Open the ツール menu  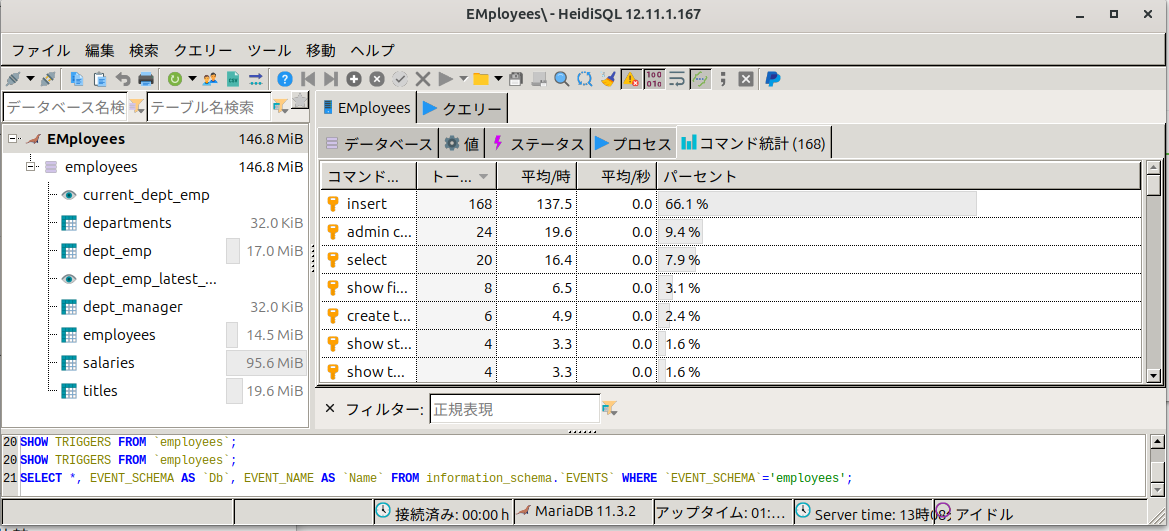point(269,51)
